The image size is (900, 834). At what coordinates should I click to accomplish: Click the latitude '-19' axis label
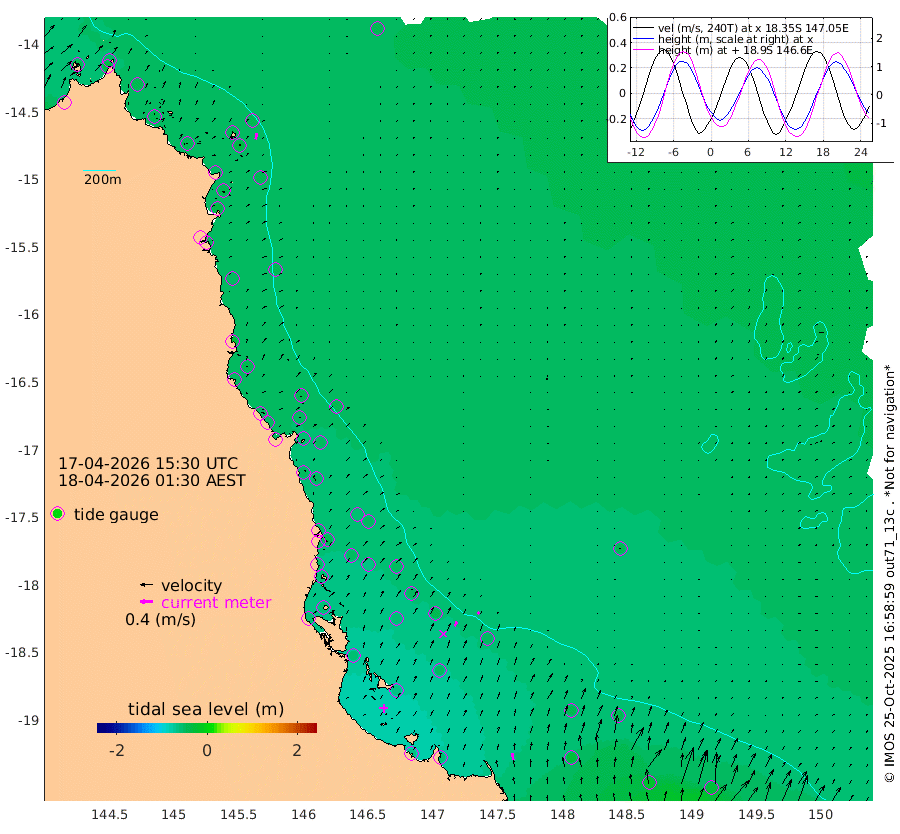[29, 720]
